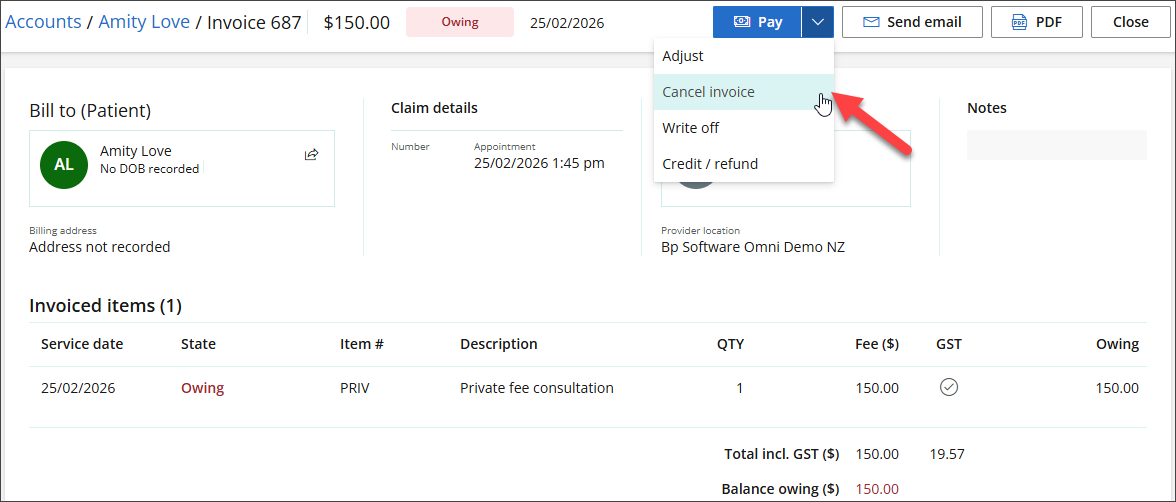Click the Pay button
Screen dimensions: 1176x502
click(757, 22)
